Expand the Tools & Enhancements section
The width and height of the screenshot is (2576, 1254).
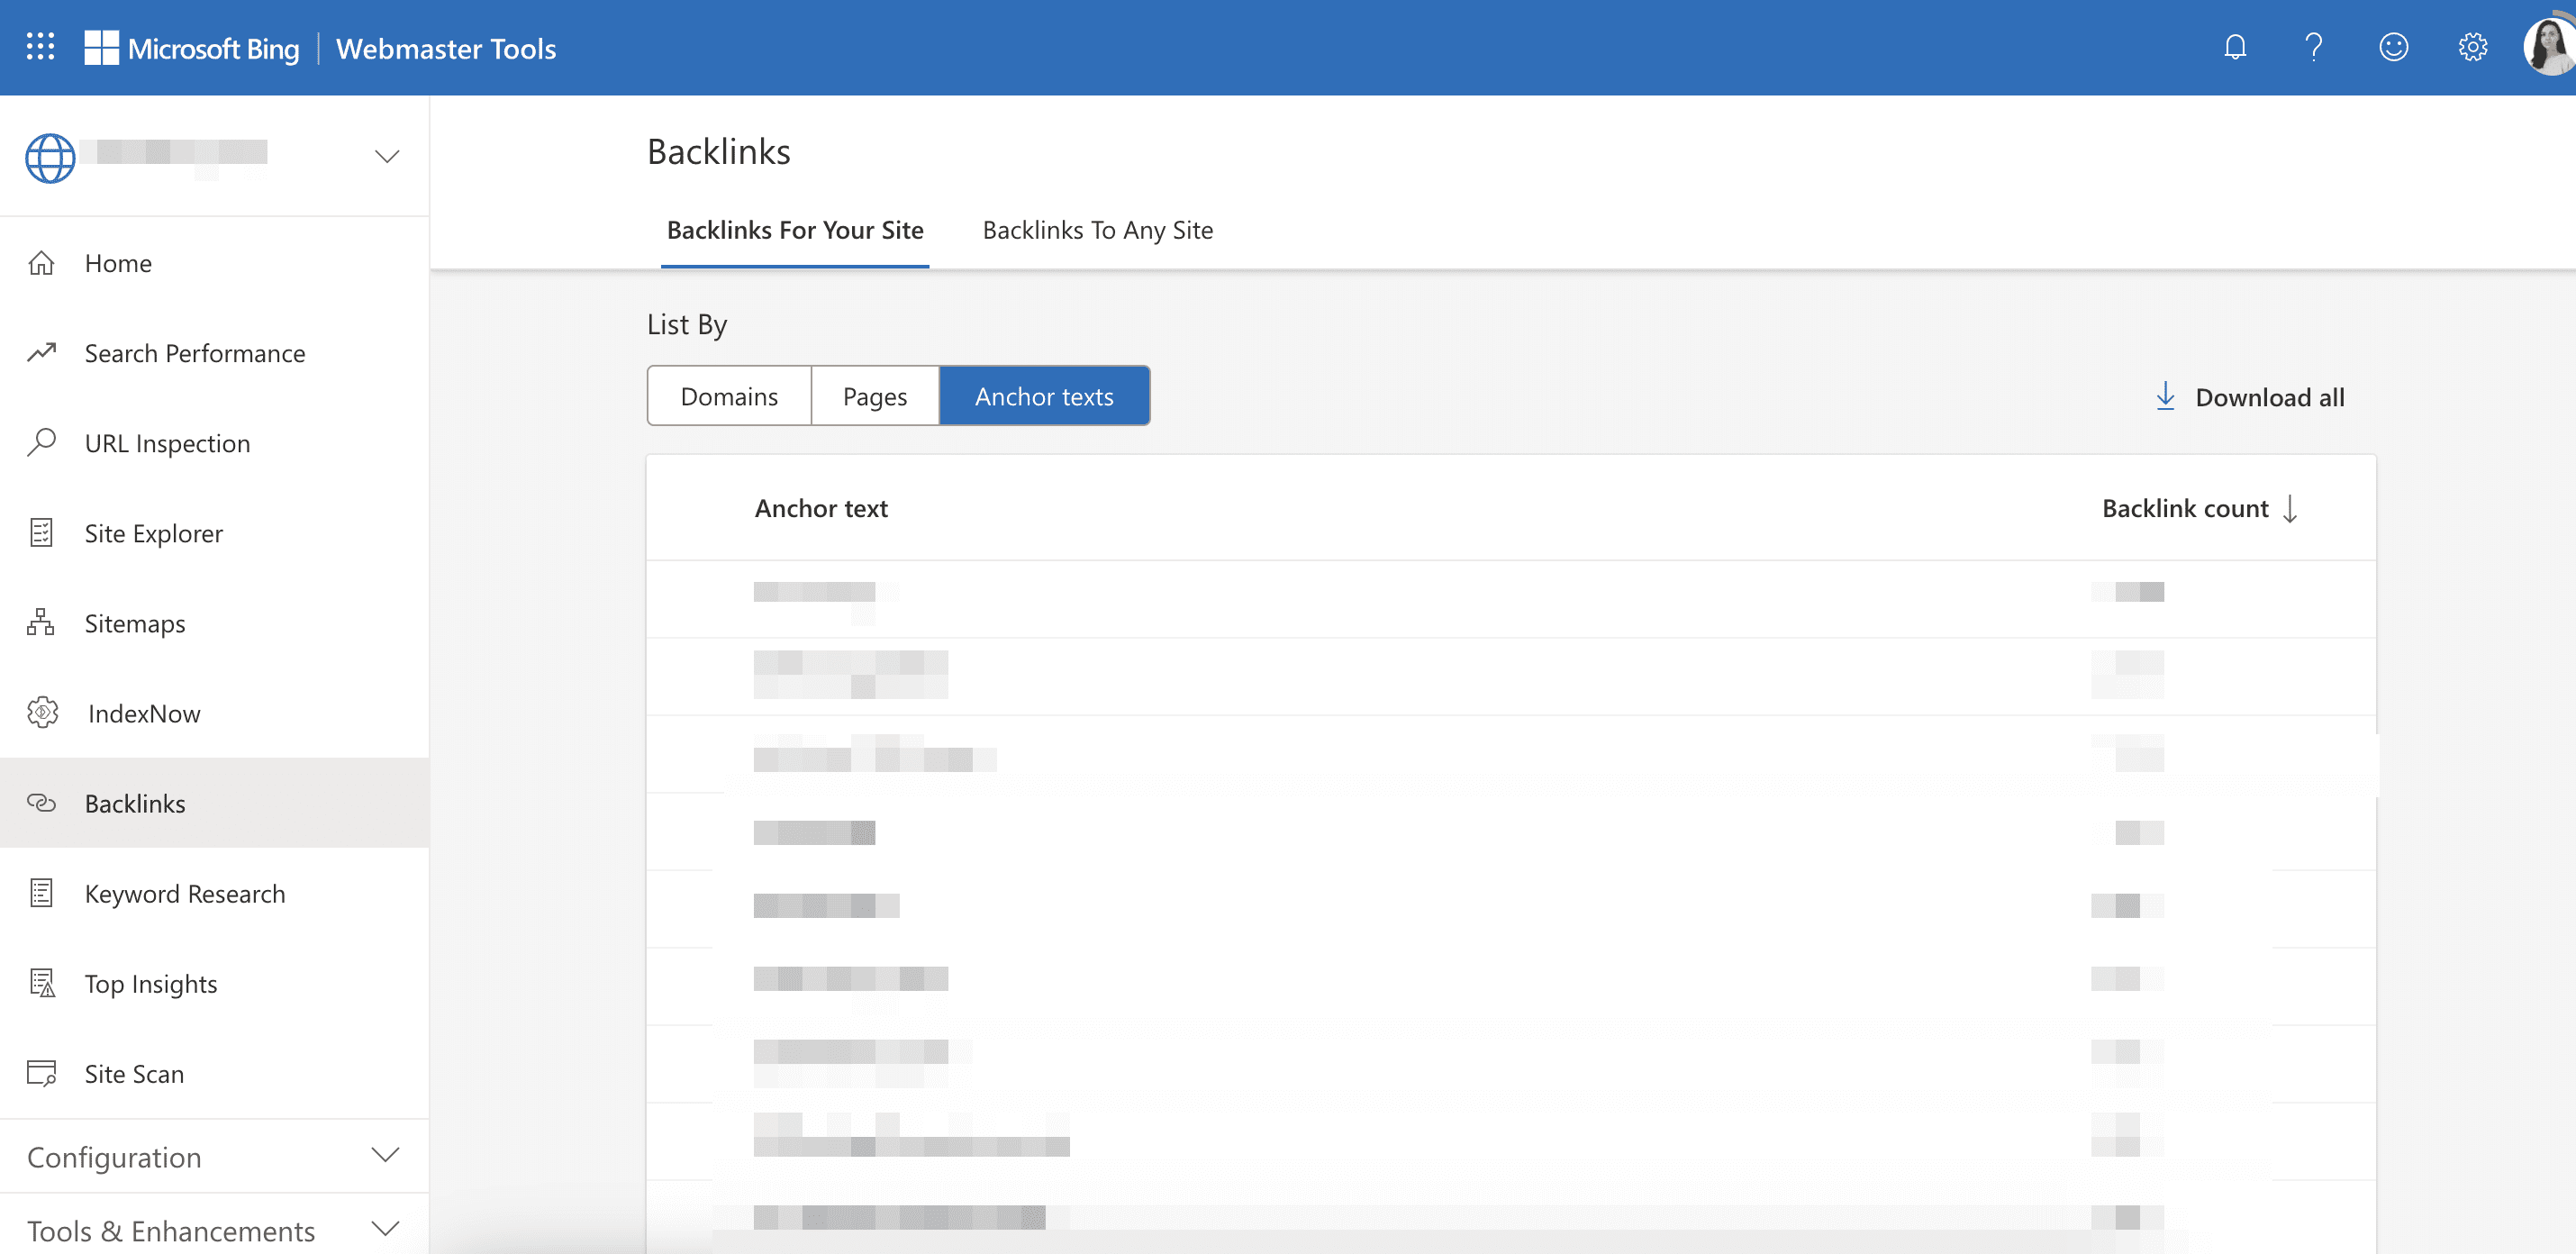212,1228
